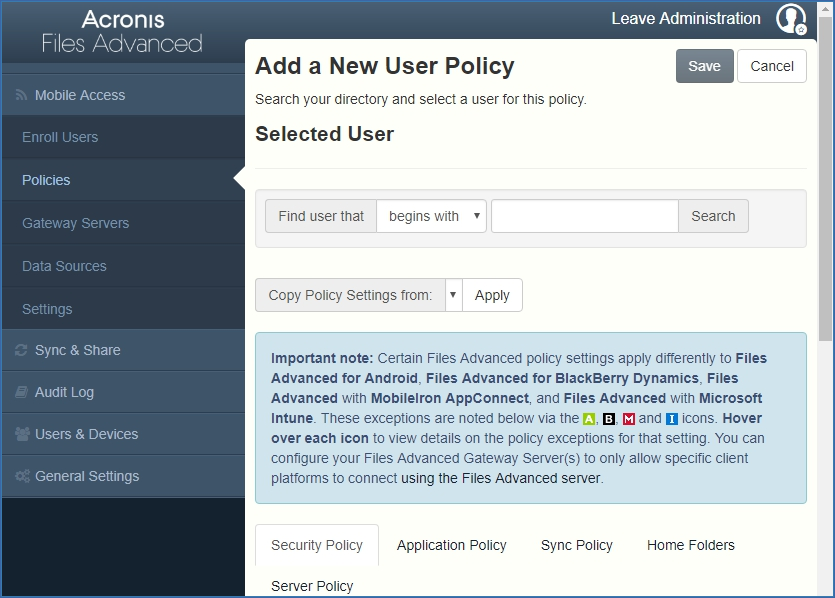This screenshot has width=835, height=598.
Task: Open the 'begins with' match dropdown
Action: pyautogui.click(x=431, y=216)
